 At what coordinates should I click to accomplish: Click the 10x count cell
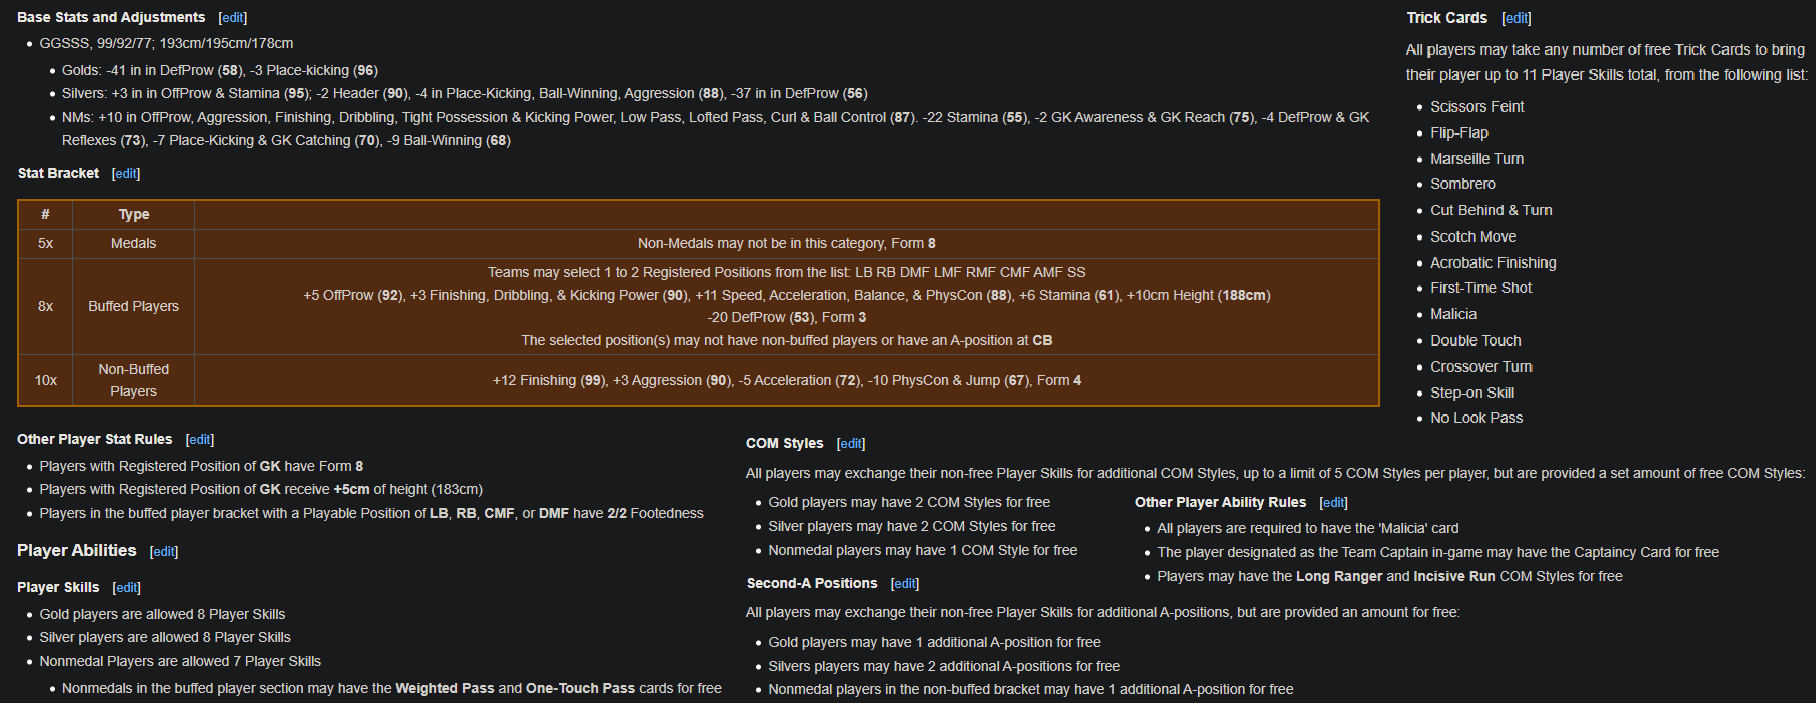(46, 380)
